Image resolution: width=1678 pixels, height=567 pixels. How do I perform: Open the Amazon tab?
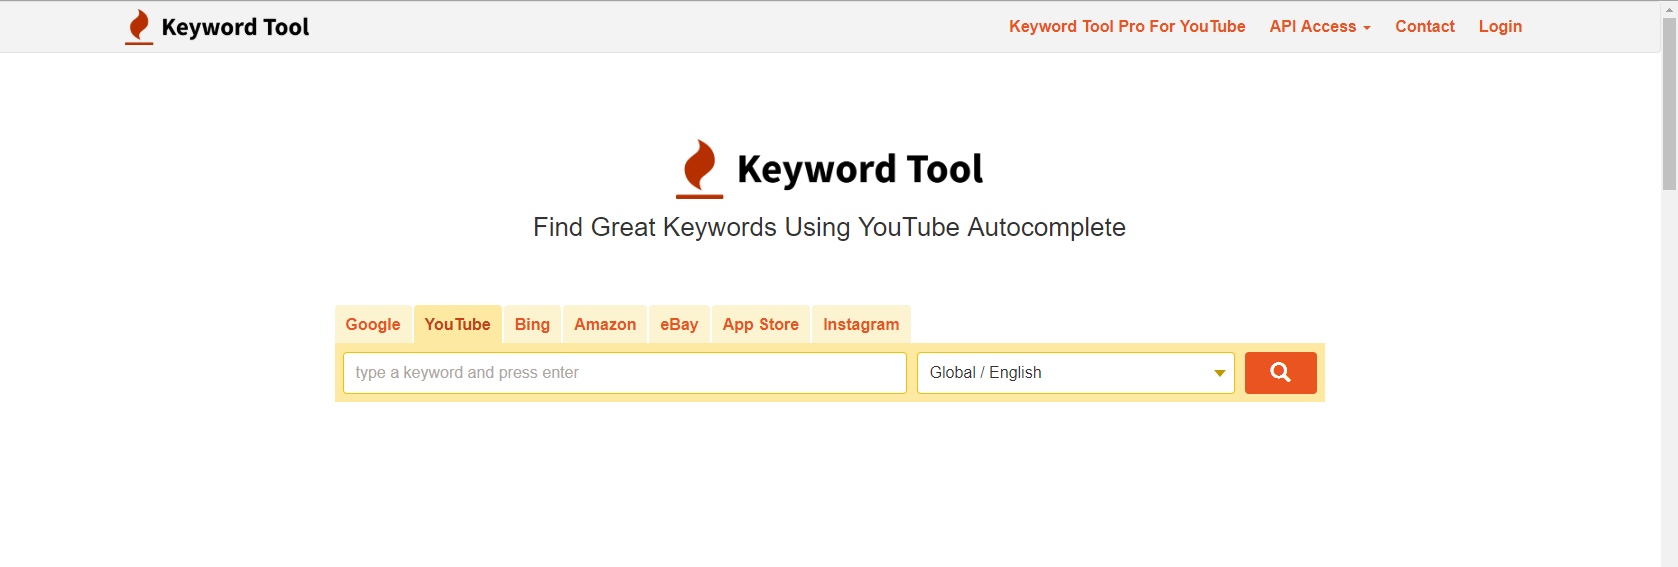[x=605, y=324]
